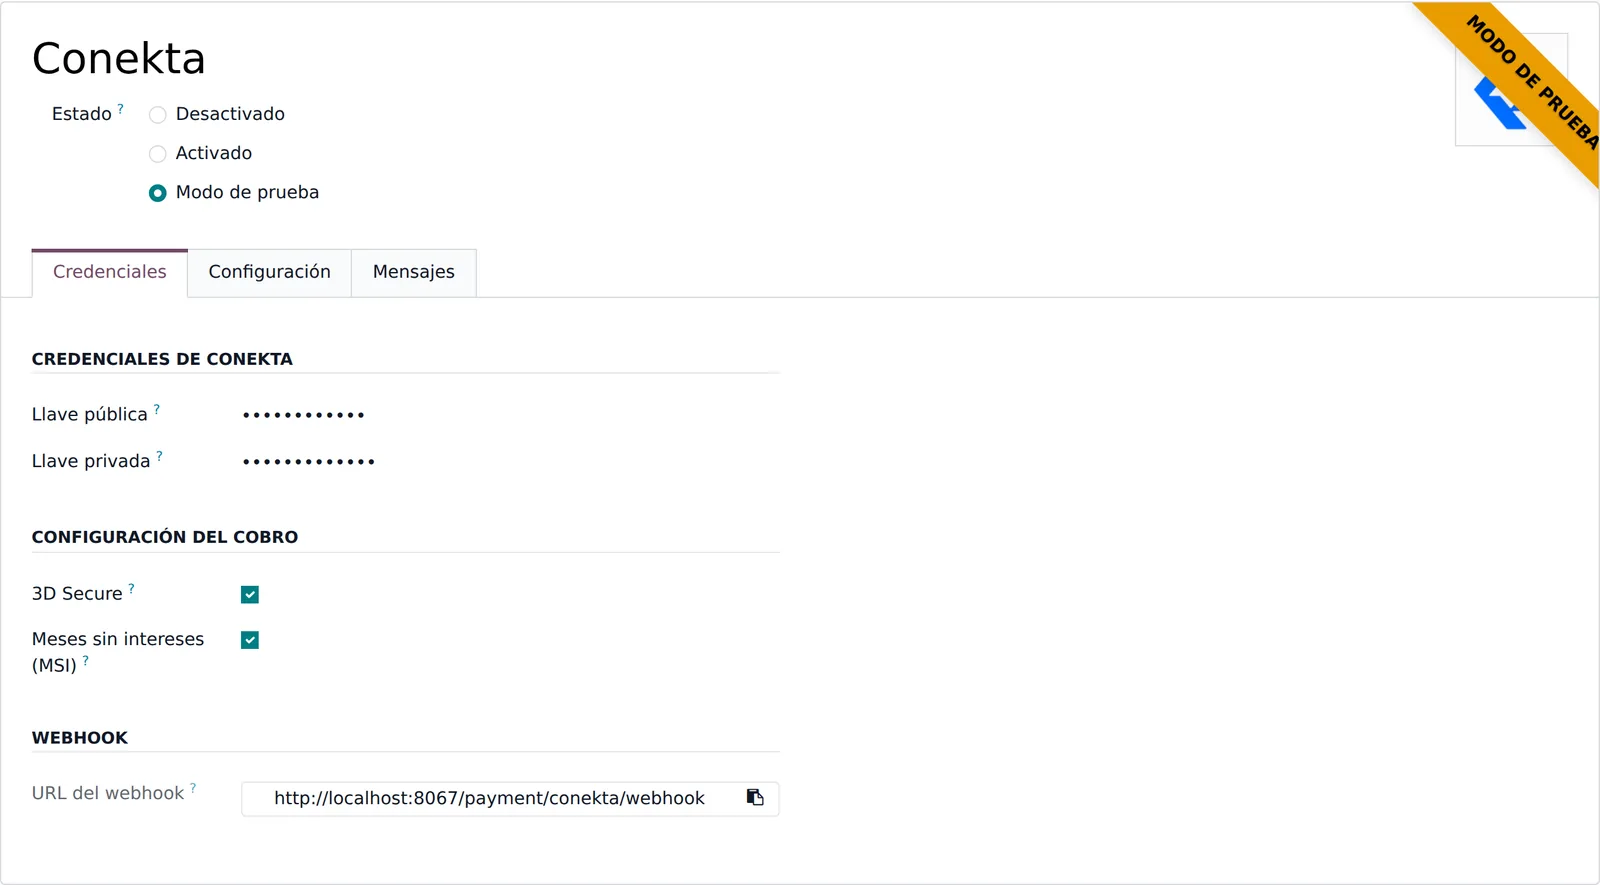
Task: Click the Modo de prueba label
Action: [247, 192]
